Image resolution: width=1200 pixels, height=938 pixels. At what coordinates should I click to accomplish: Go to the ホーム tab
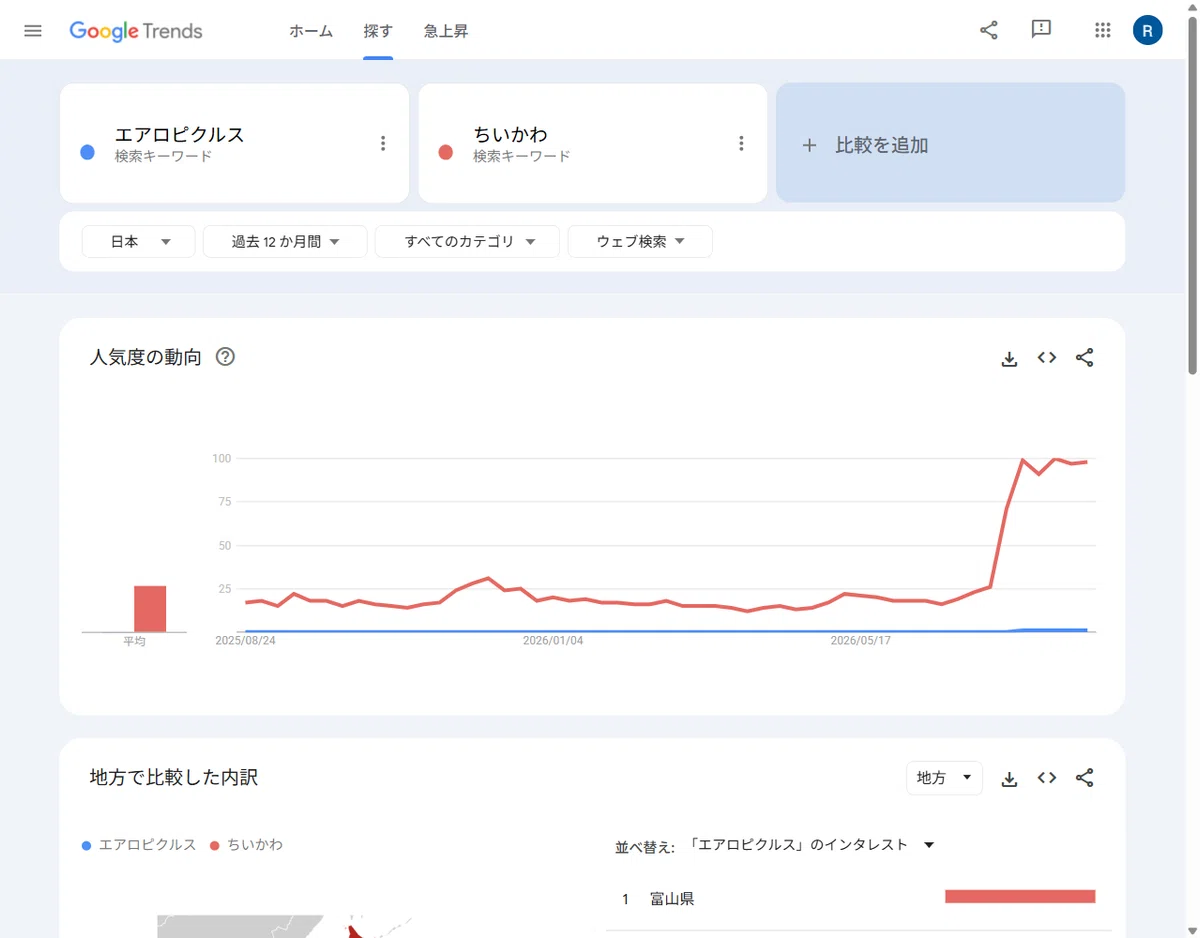(311, 31)
